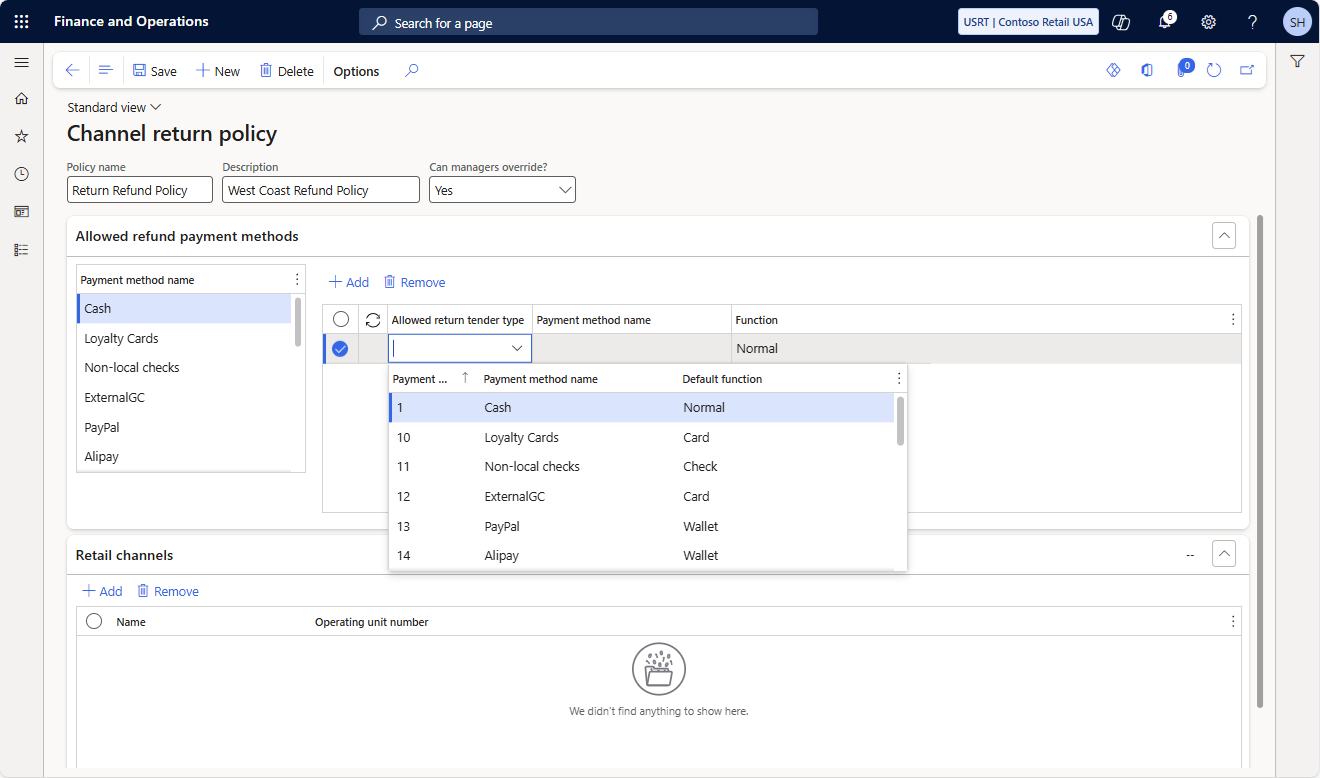Viewport: 1320px width, 778px height.
Task: Open the Copilot assistant icon
Action: pyautogui.click(x=1120, y=21)
